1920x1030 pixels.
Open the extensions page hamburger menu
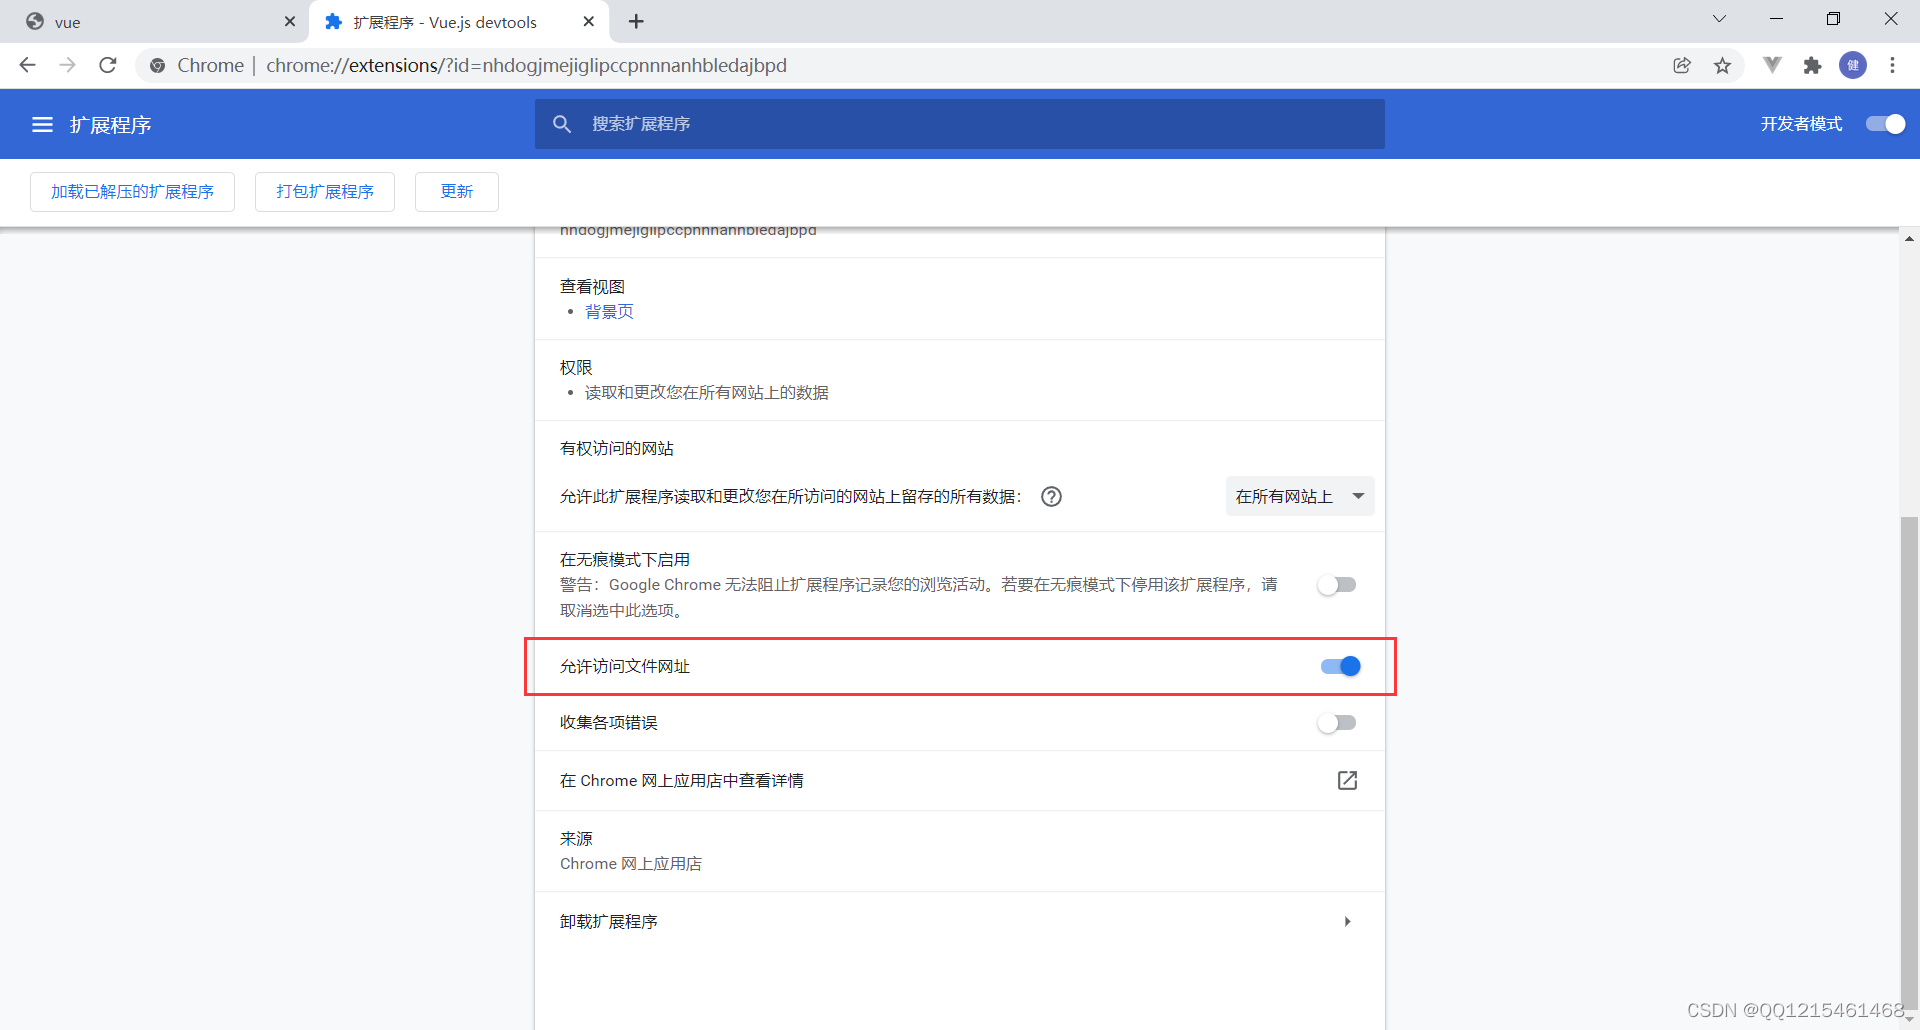point(42,124)
